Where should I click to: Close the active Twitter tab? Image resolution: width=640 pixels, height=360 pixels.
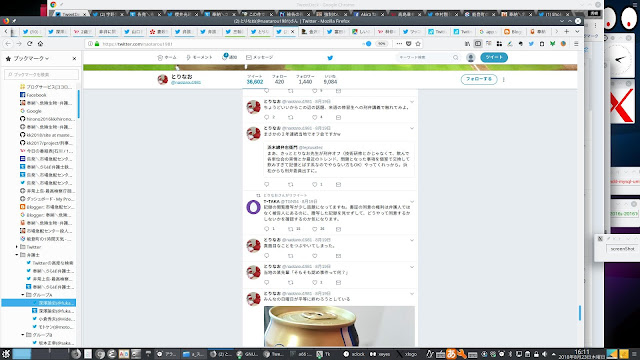(x=292, y=31)
